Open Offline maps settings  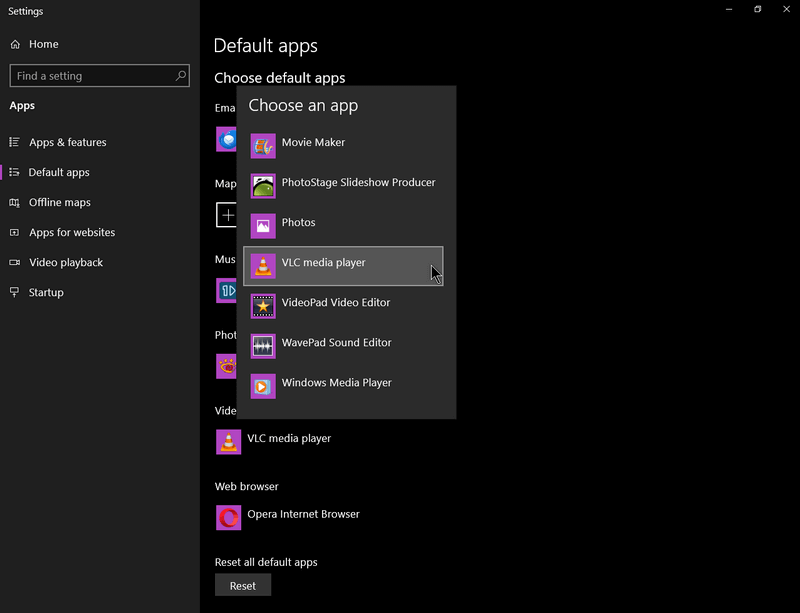(100, 202)
